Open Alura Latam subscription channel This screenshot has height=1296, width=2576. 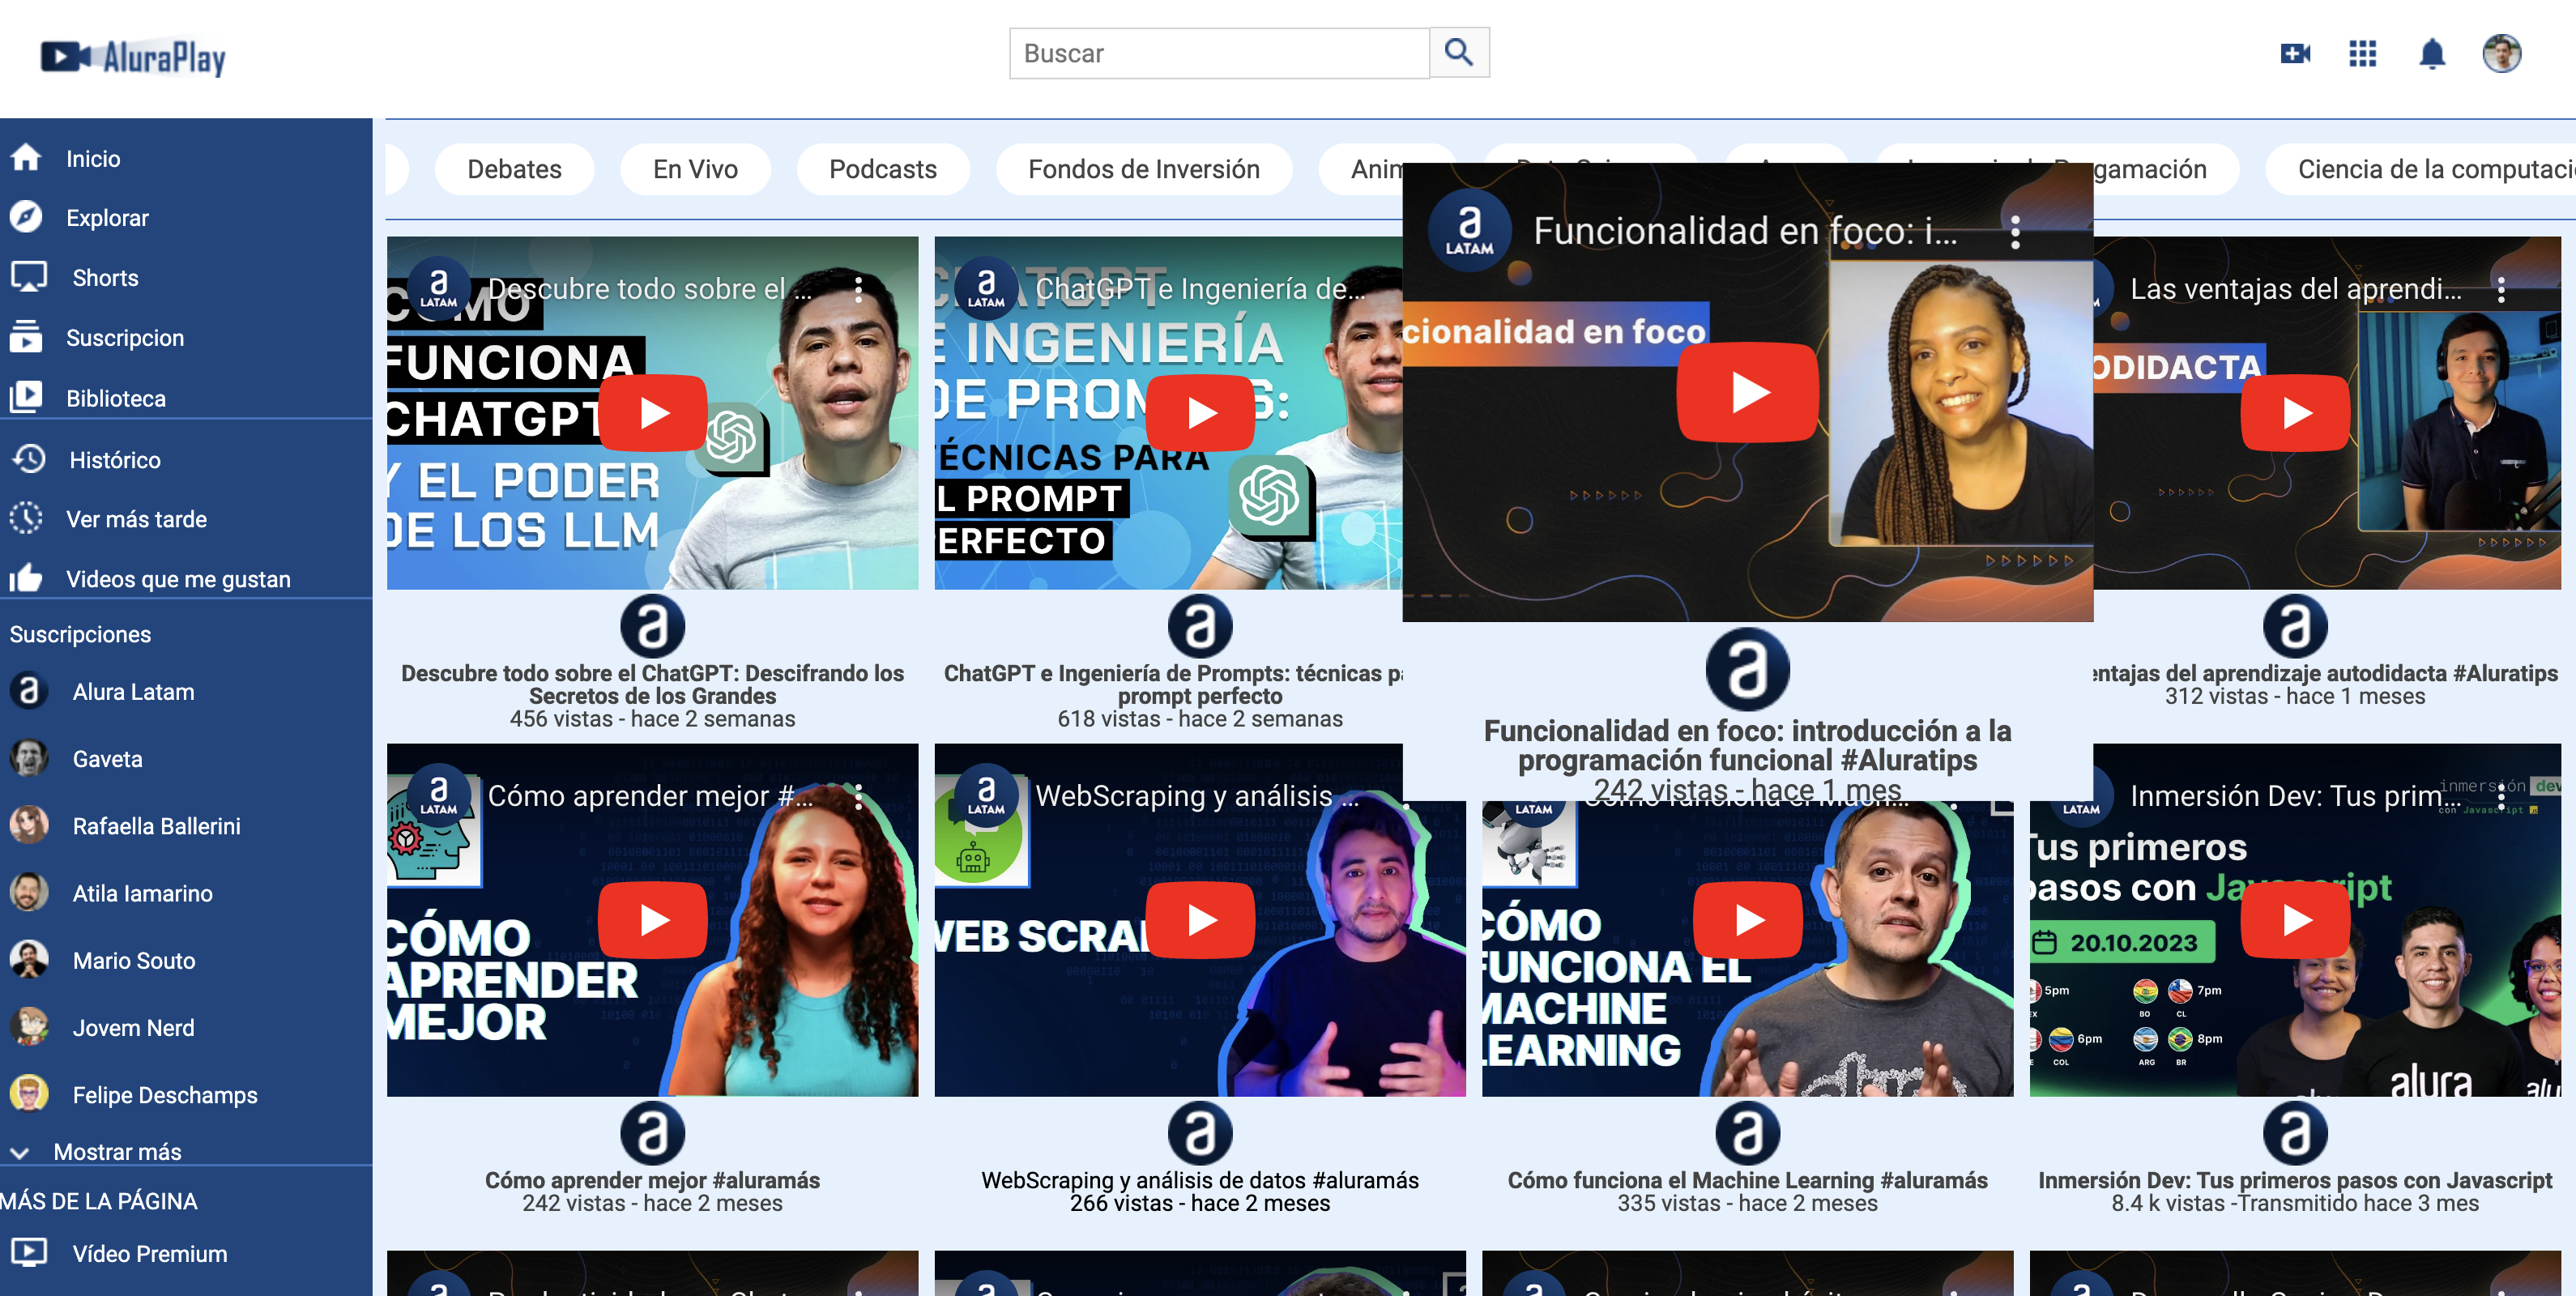click(x=133, y=691)
